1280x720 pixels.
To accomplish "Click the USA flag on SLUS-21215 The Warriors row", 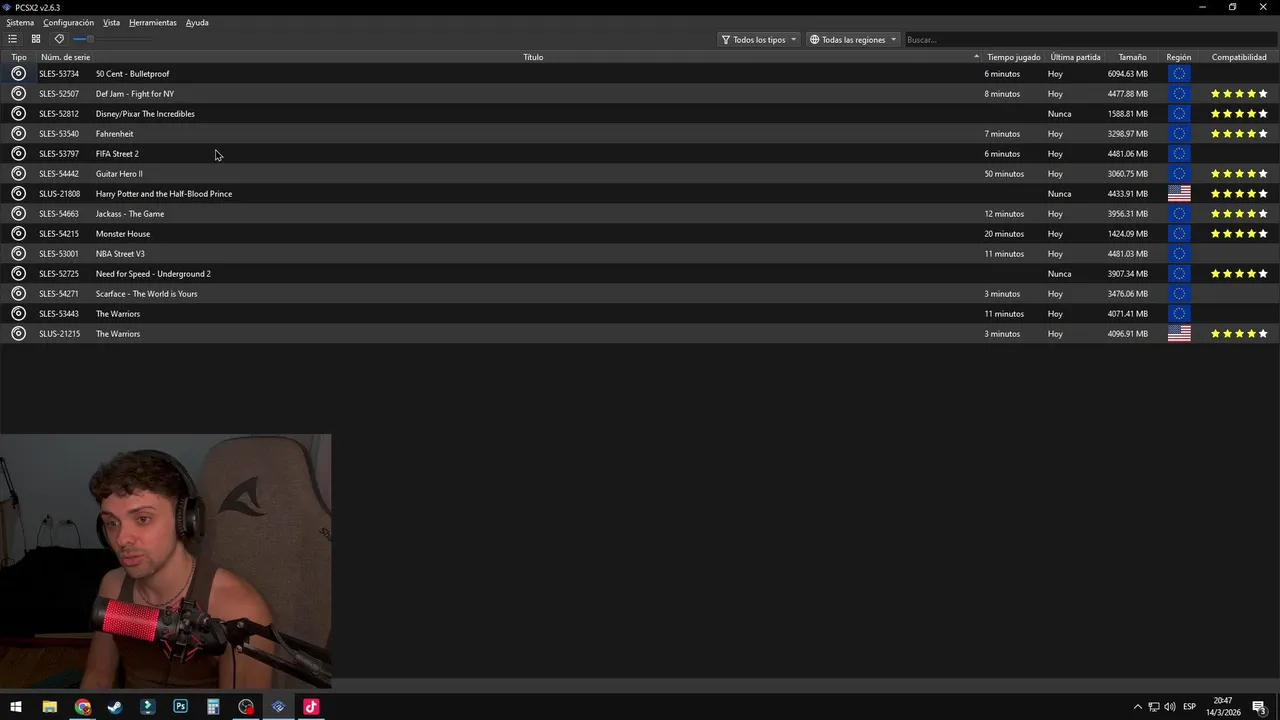I will click(1179, 333).
